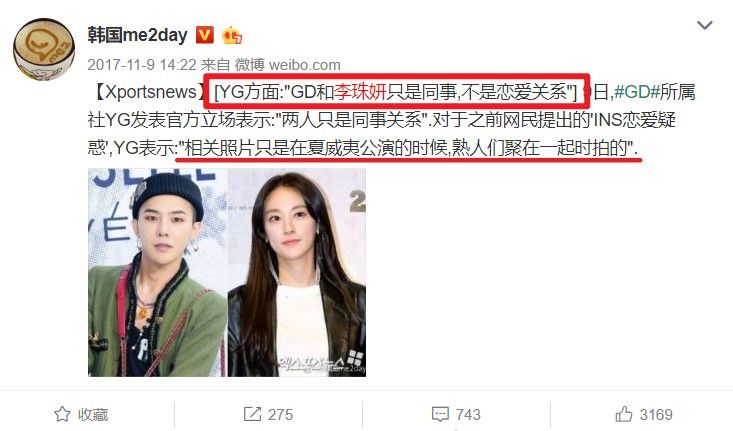Screen dimensions: 733x431
Task: Click the 收藏 label
Action: tap(93, 415)
